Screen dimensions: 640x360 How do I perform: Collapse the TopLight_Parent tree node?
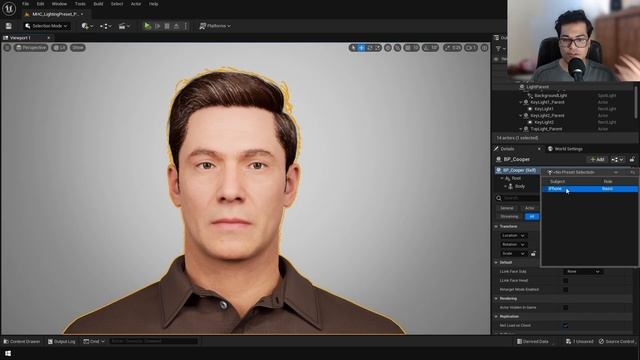521,129
